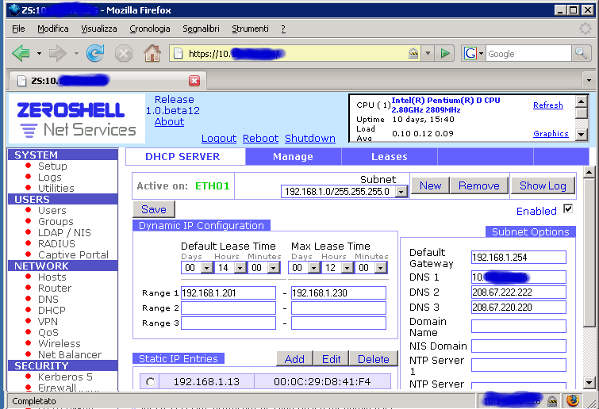Open the Subnet selection dropdown

tap(401, 191)
